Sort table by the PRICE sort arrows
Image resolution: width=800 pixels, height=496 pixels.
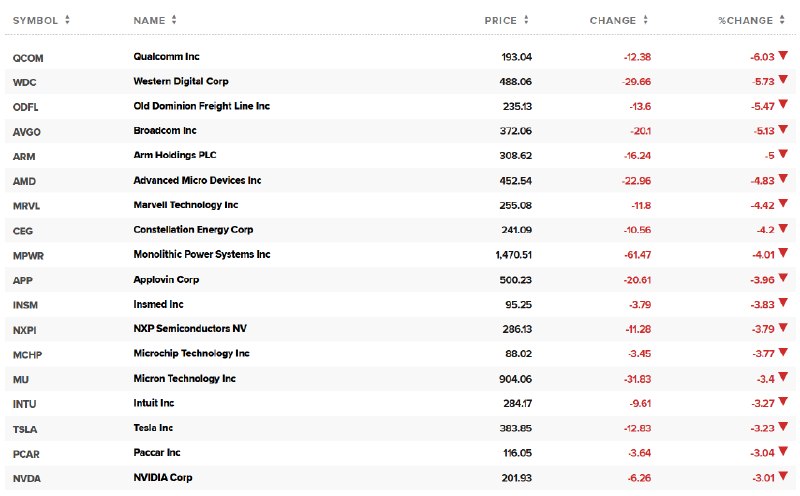[526, 20]
